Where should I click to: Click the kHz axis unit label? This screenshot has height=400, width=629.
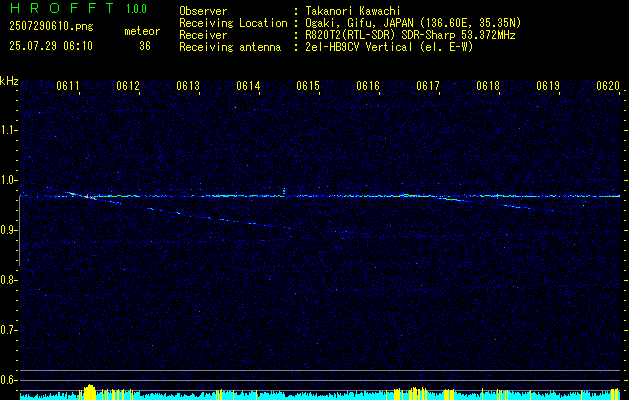pos(9,81)
